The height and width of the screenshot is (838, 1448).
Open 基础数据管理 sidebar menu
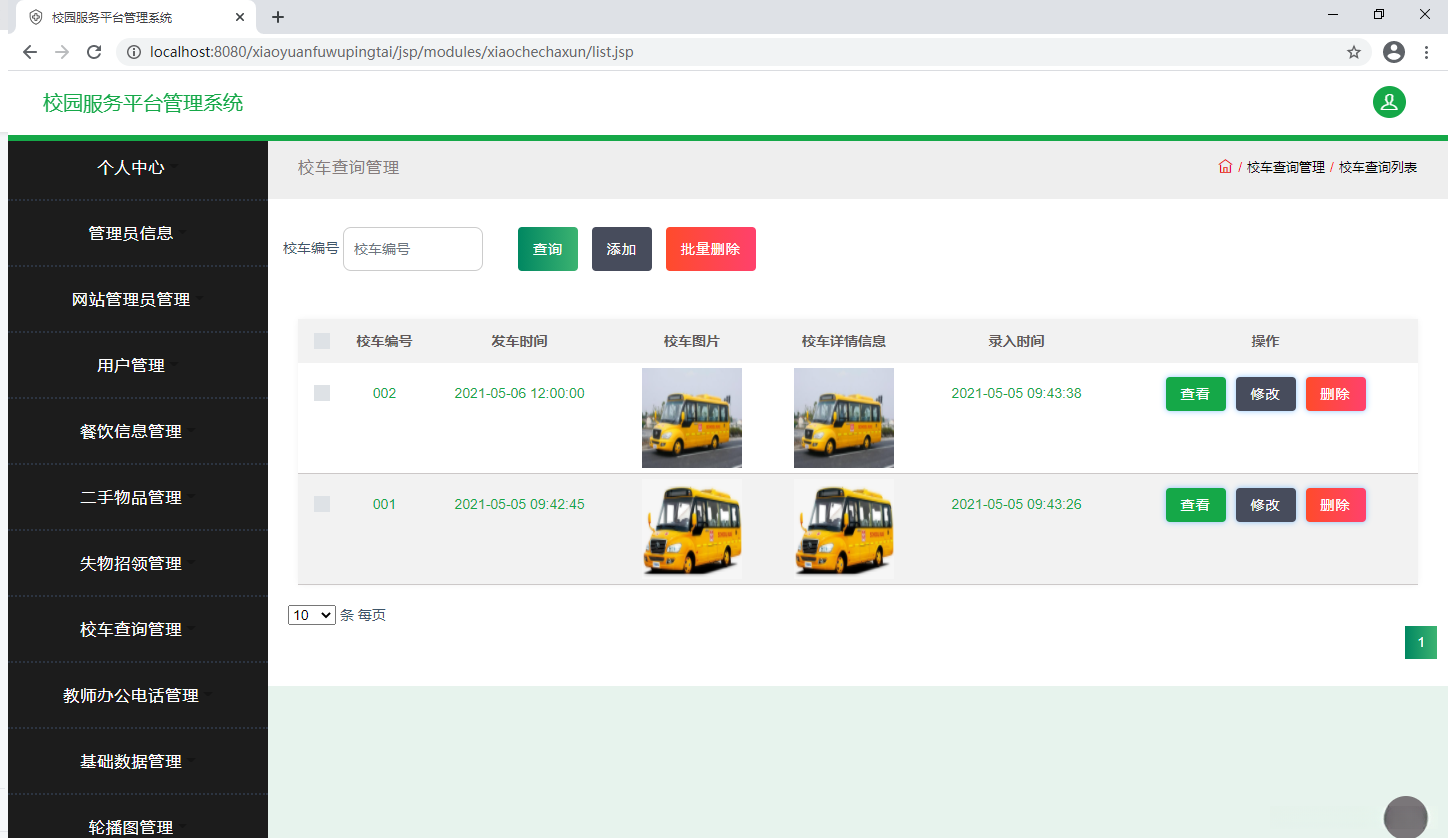pos(137,761)
